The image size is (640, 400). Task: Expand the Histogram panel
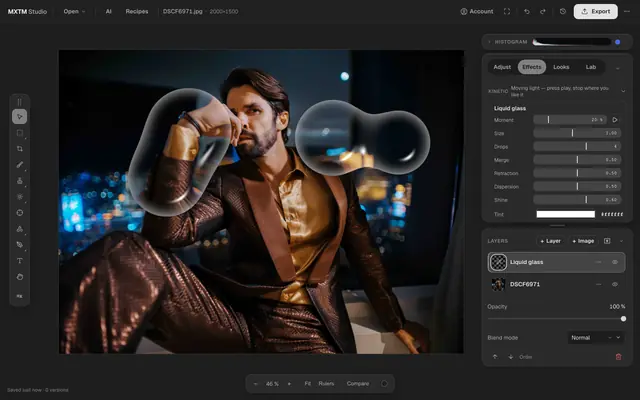point(489,42)
